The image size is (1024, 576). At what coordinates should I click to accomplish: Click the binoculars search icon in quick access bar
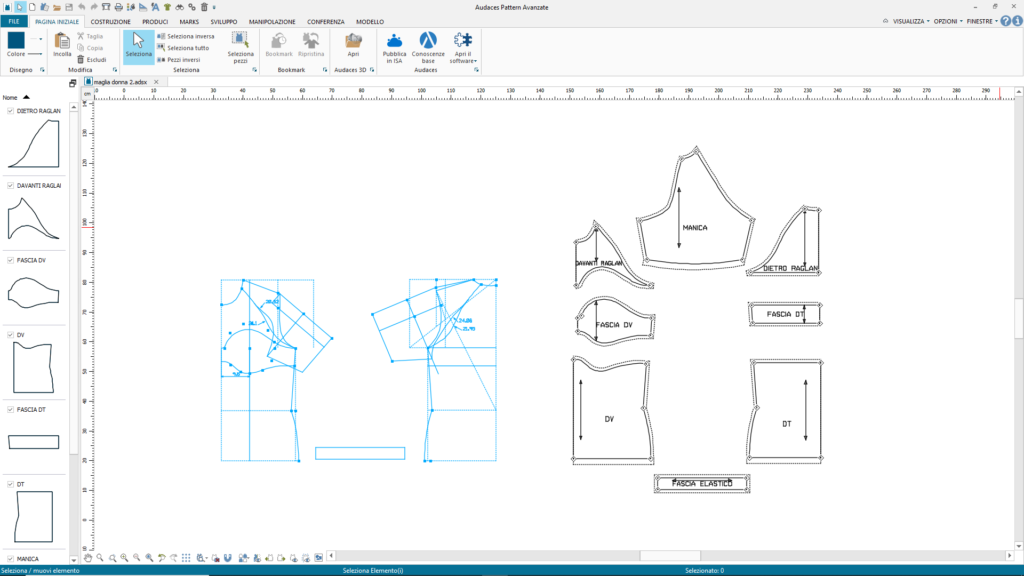tap(180, 7)
